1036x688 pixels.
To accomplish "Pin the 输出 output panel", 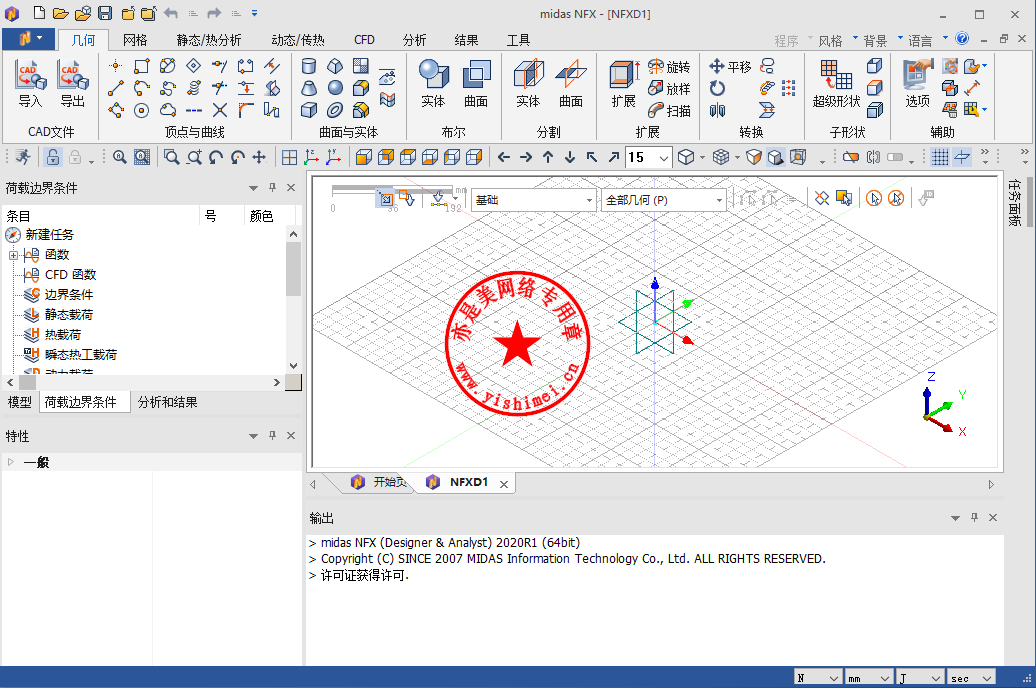I will (x=974, y=517).
